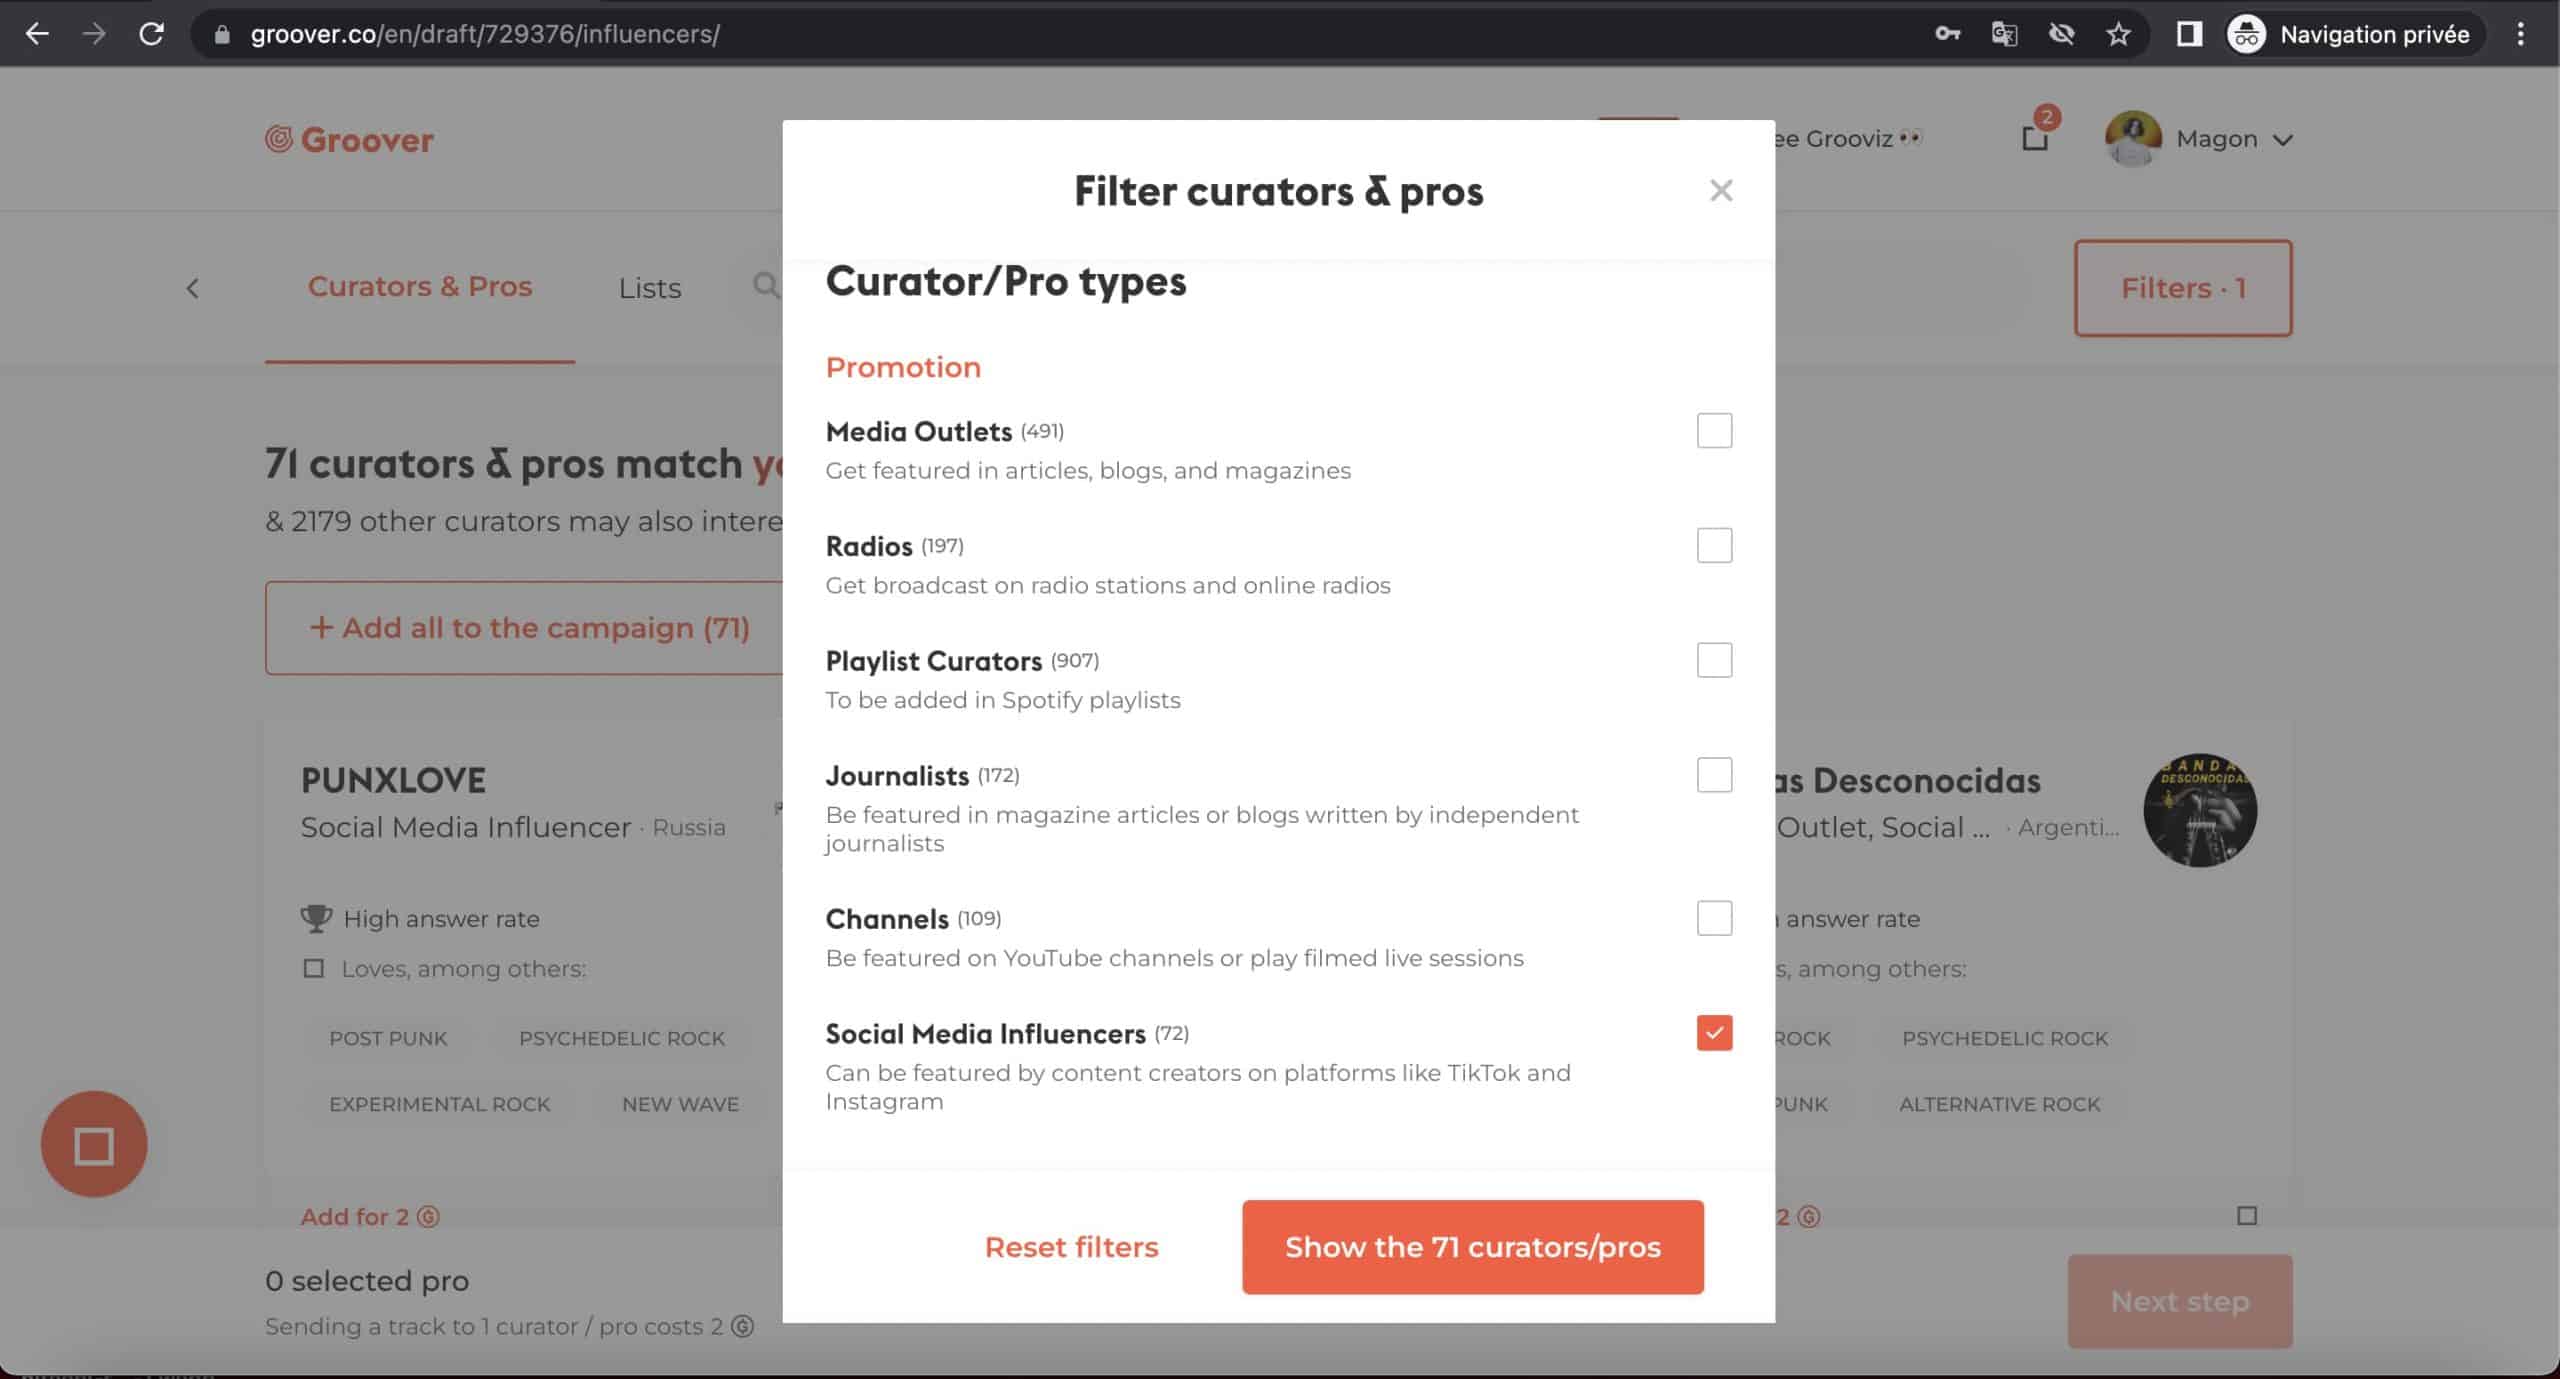Tick the Journalists checkbox
This screenshot has width=2560, height=1379.
(1714, 775)
